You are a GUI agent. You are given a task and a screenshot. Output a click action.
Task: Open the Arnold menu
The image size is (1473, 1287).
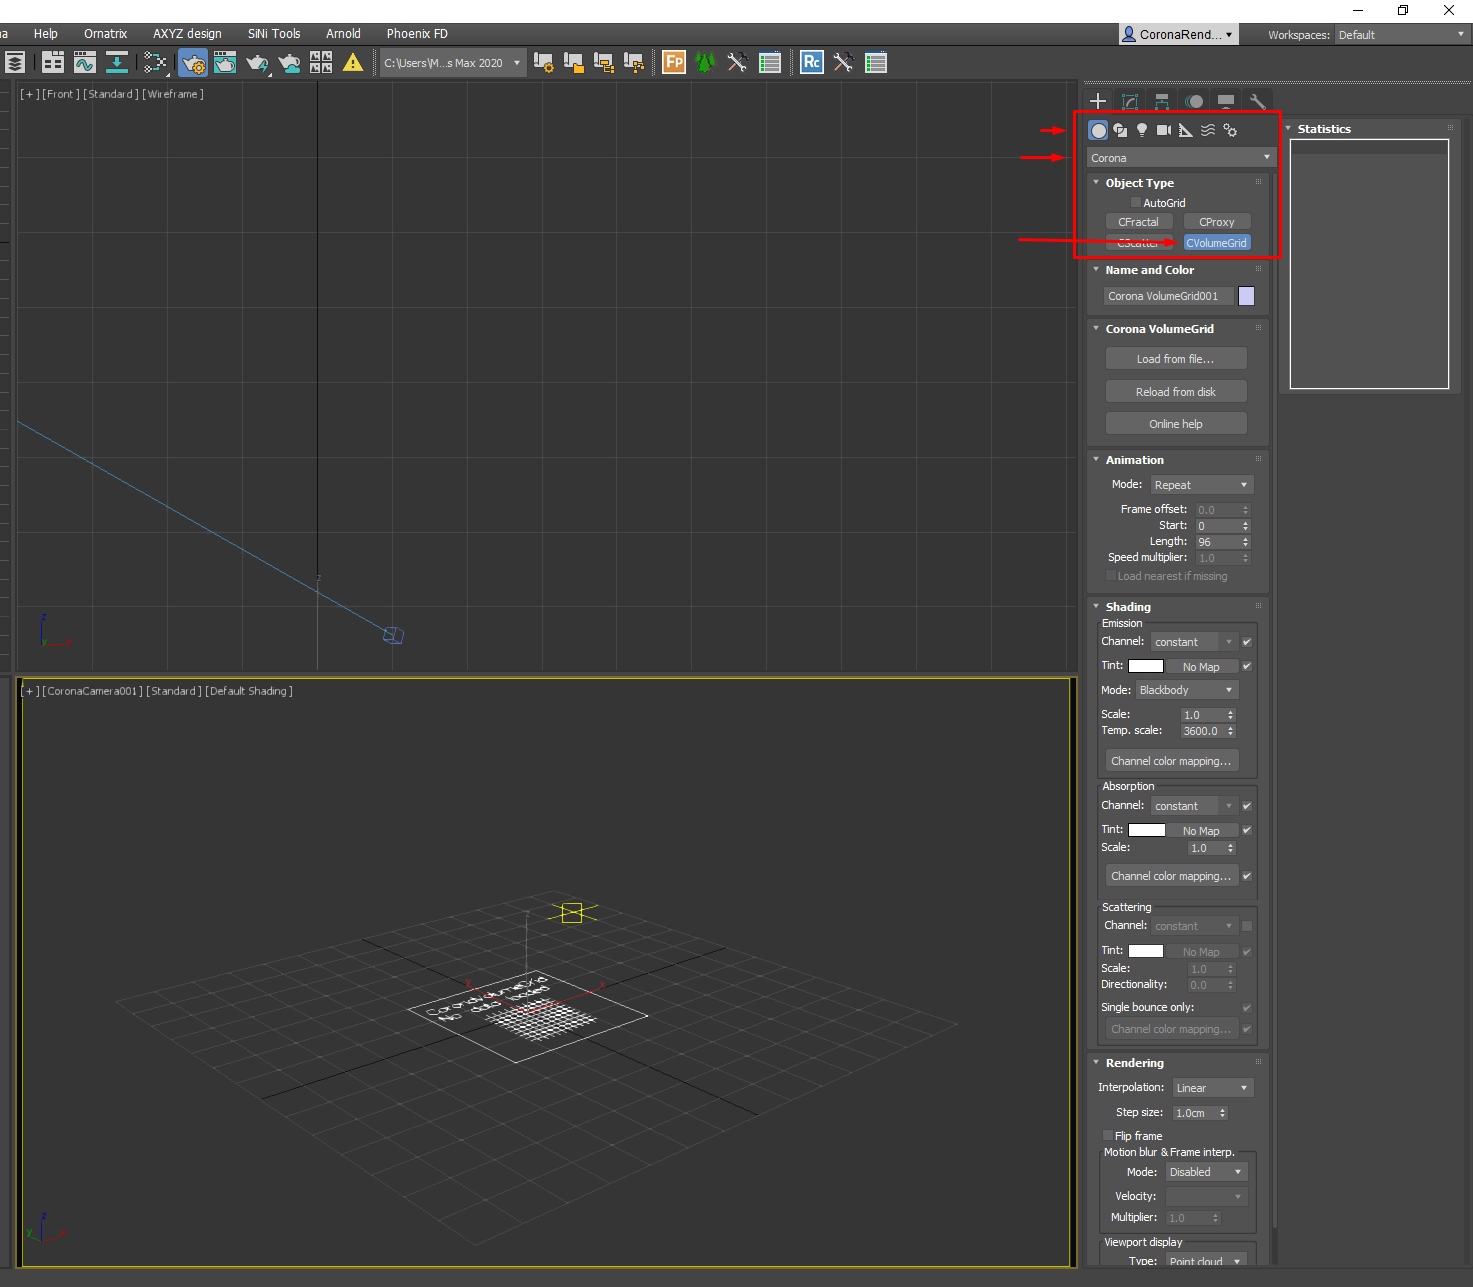[x=343, y=34]
